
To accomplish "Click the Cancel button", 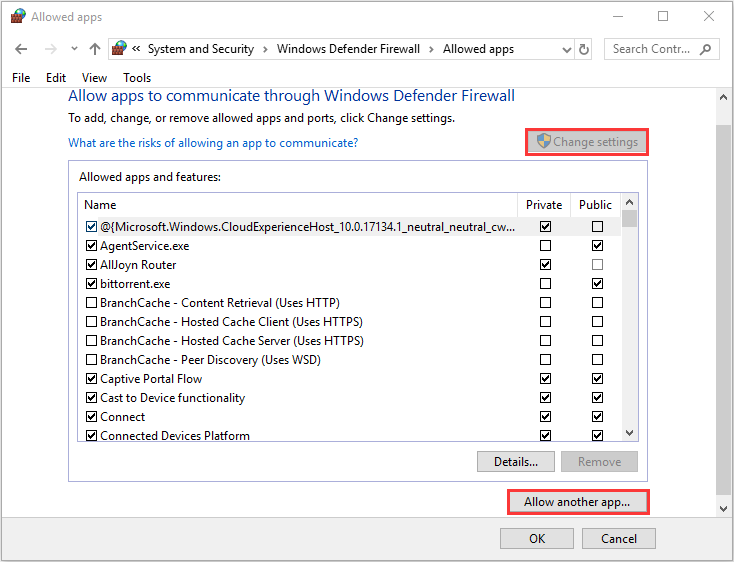I will click(x=618, y=539).
